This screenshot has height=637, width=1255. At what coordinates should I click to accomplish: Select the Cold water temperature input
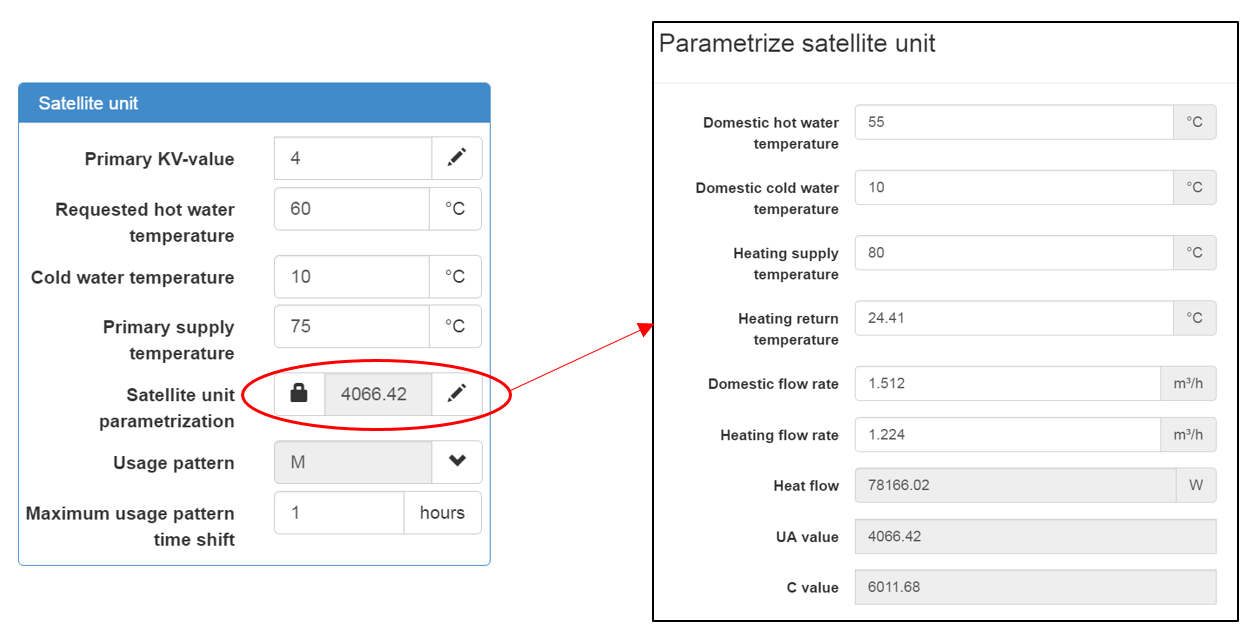tap(352, 277)
